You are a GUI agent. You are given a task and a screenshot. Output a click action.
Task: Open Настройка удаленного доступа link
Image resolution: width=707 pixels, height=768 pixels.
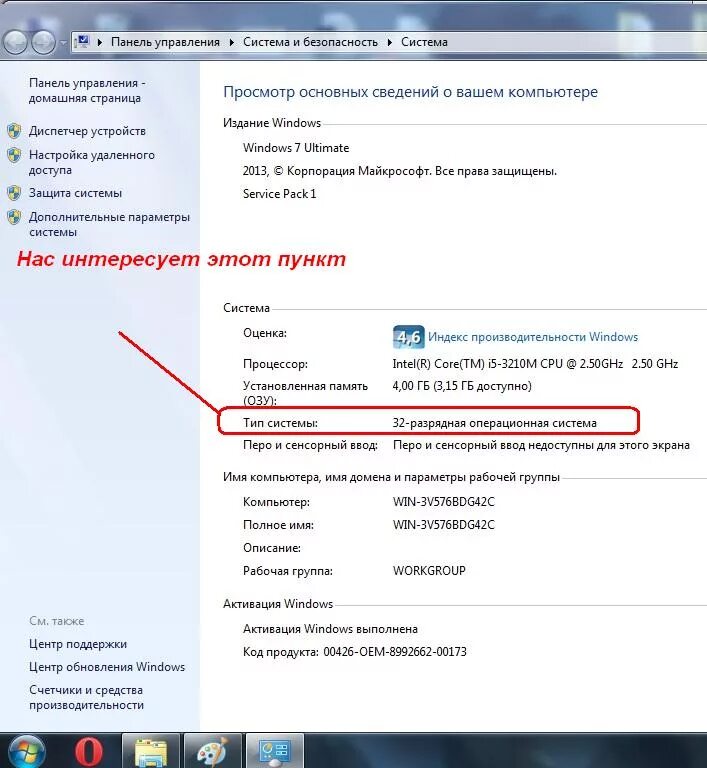pos(92,162)
